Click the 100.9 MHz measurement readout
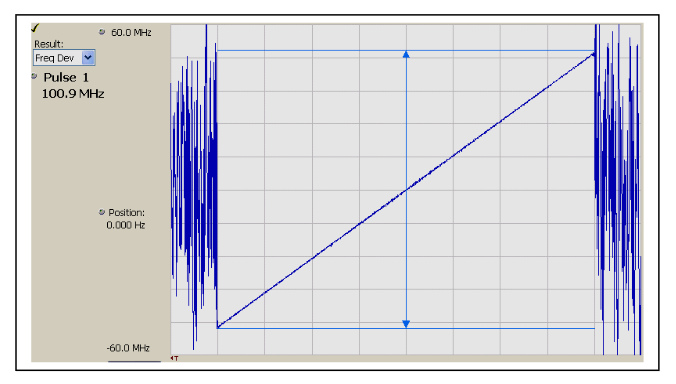 tap(73, 94)
